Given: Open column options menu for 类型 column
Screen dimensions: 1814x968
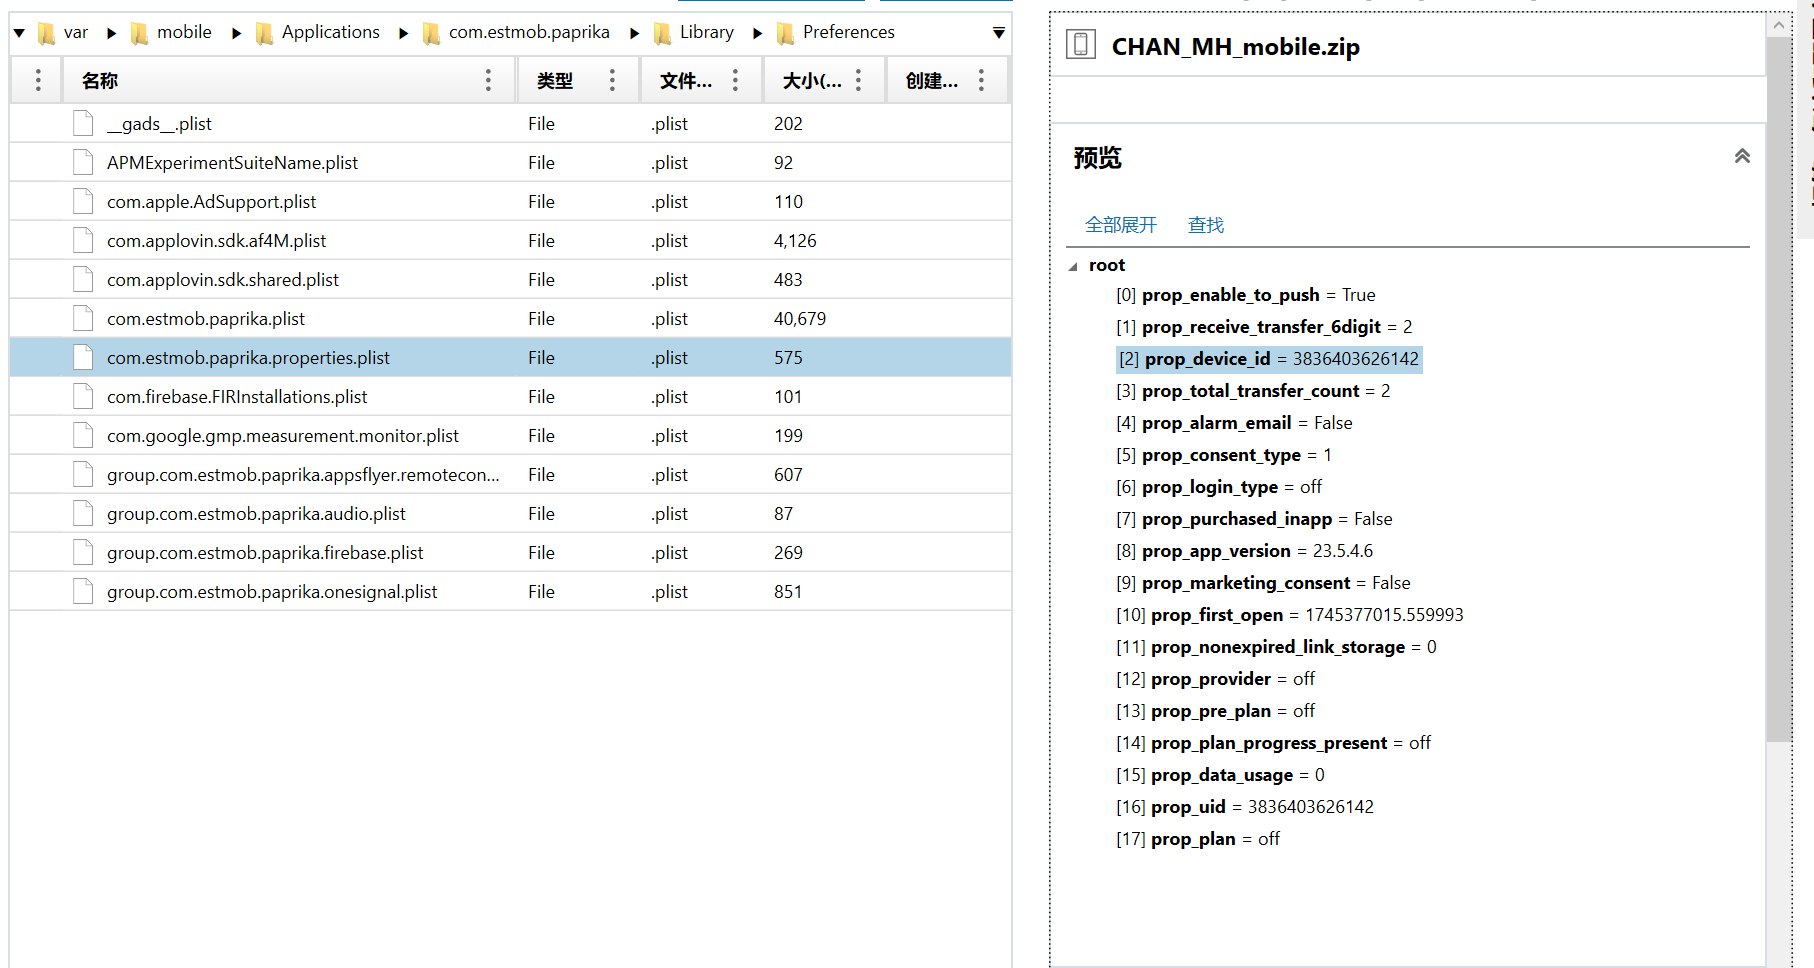Looking at the screenshot, I should click(612, 81).
